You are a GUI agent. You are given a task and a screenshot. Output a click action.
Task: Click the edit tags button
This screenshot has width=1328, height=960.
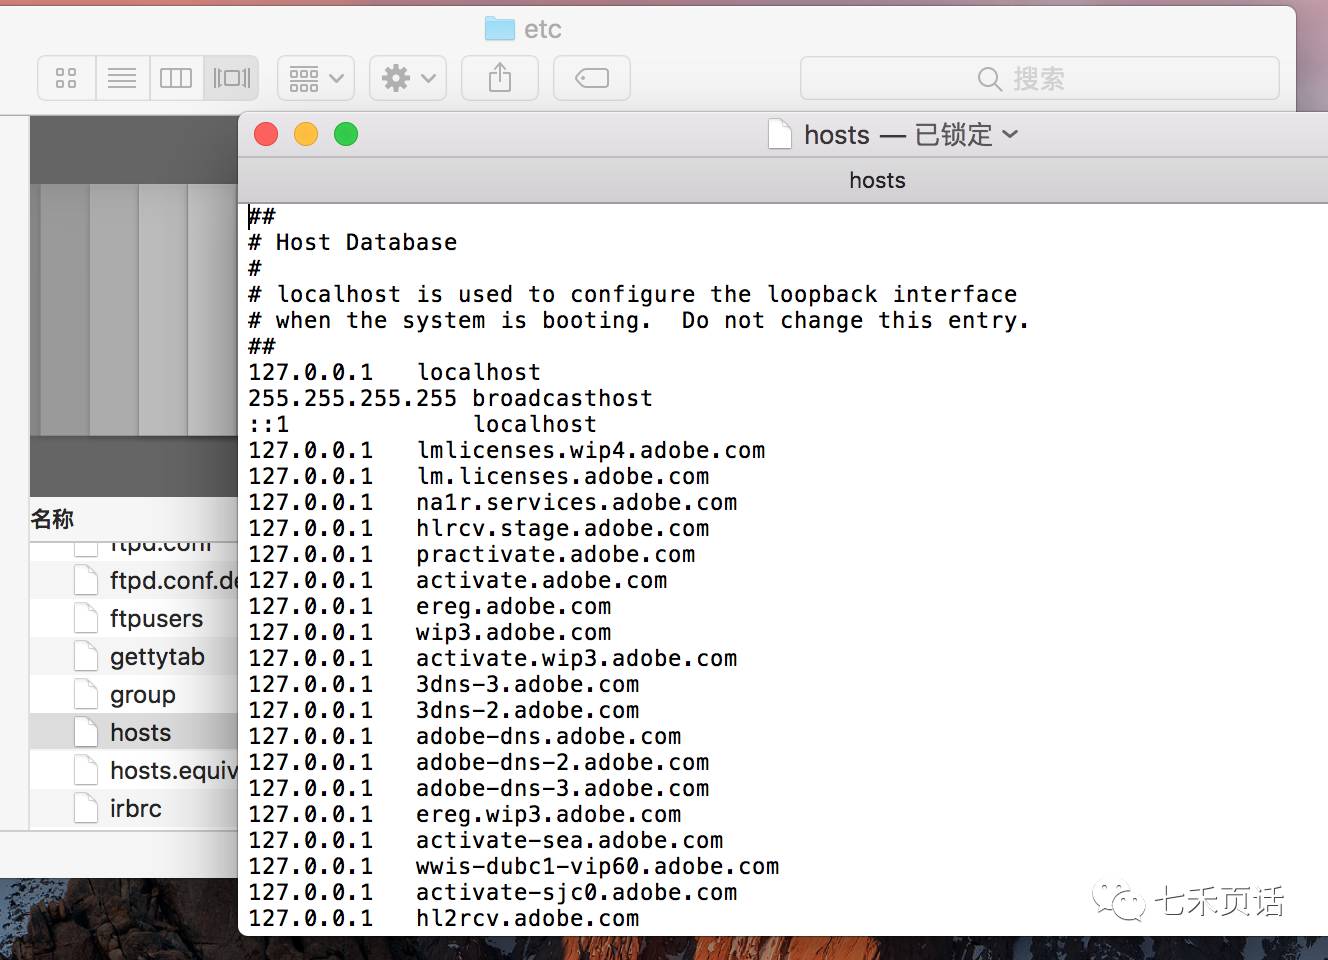coord(592,78)
